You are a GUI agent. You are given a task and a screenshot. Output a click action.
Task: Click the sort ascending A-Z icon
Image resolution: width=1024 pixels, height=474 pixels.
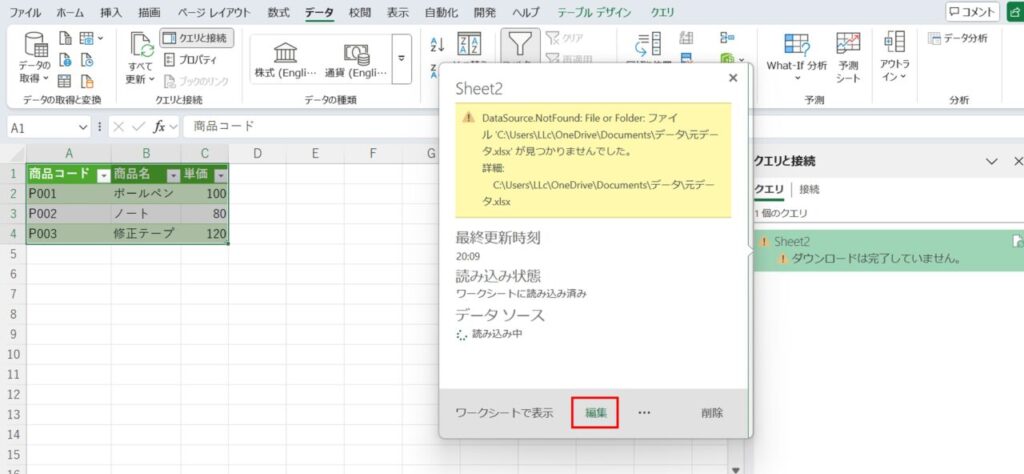(436, 44)
